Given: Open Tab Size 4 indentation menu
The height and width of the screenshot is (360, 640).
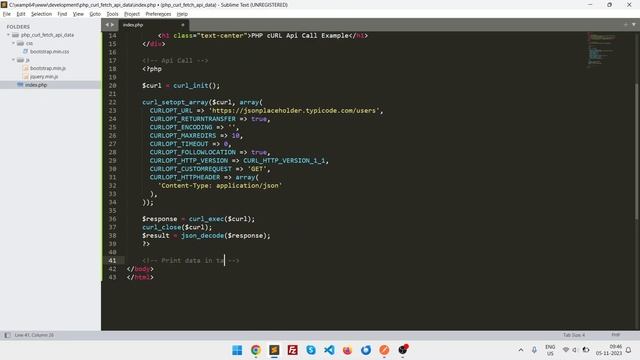Looking at the screenshot, I should tap(574, 335).
